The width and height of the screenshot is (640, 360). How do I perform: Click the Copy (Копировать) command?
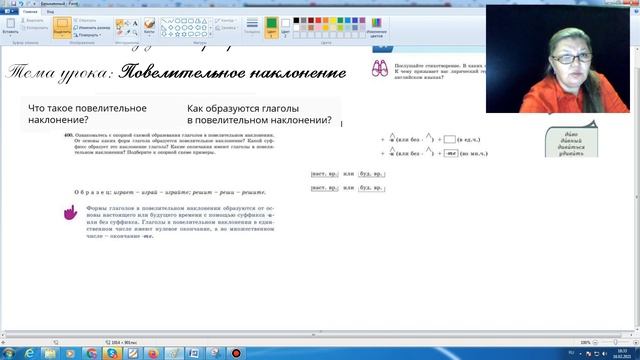pyautogui.click(x=34, y=28)
